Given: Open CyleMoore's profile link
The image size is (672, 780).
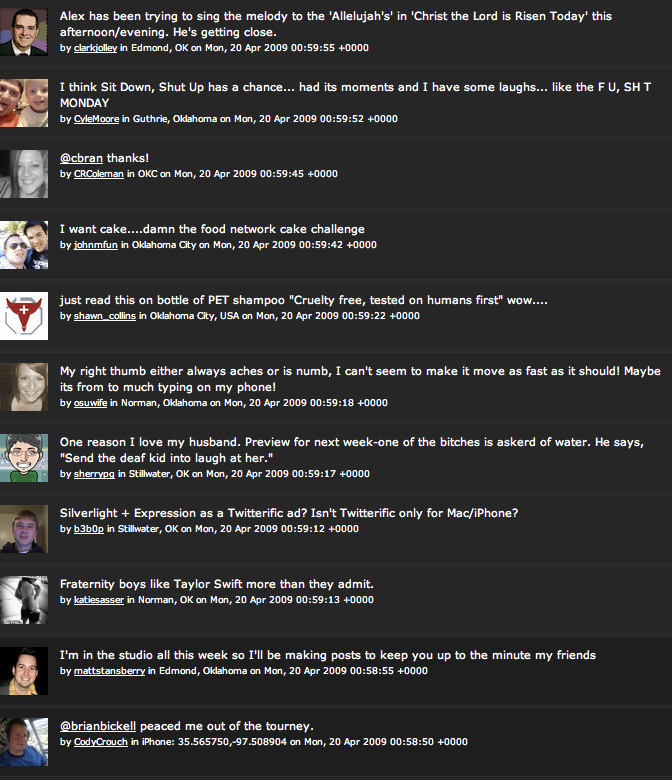Looking at the screenshot, I should [96, 119].
